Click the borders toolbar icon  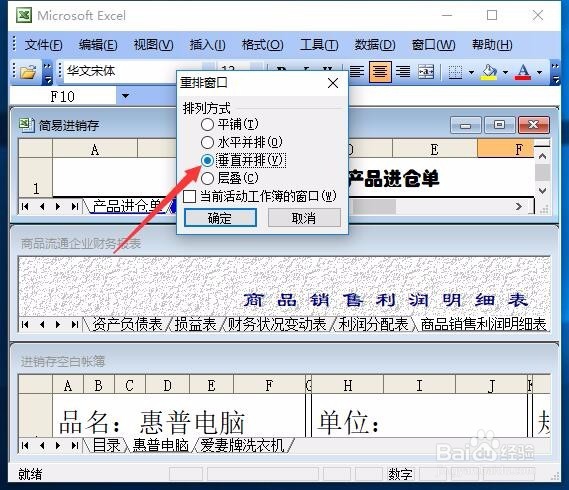[455, 72]
